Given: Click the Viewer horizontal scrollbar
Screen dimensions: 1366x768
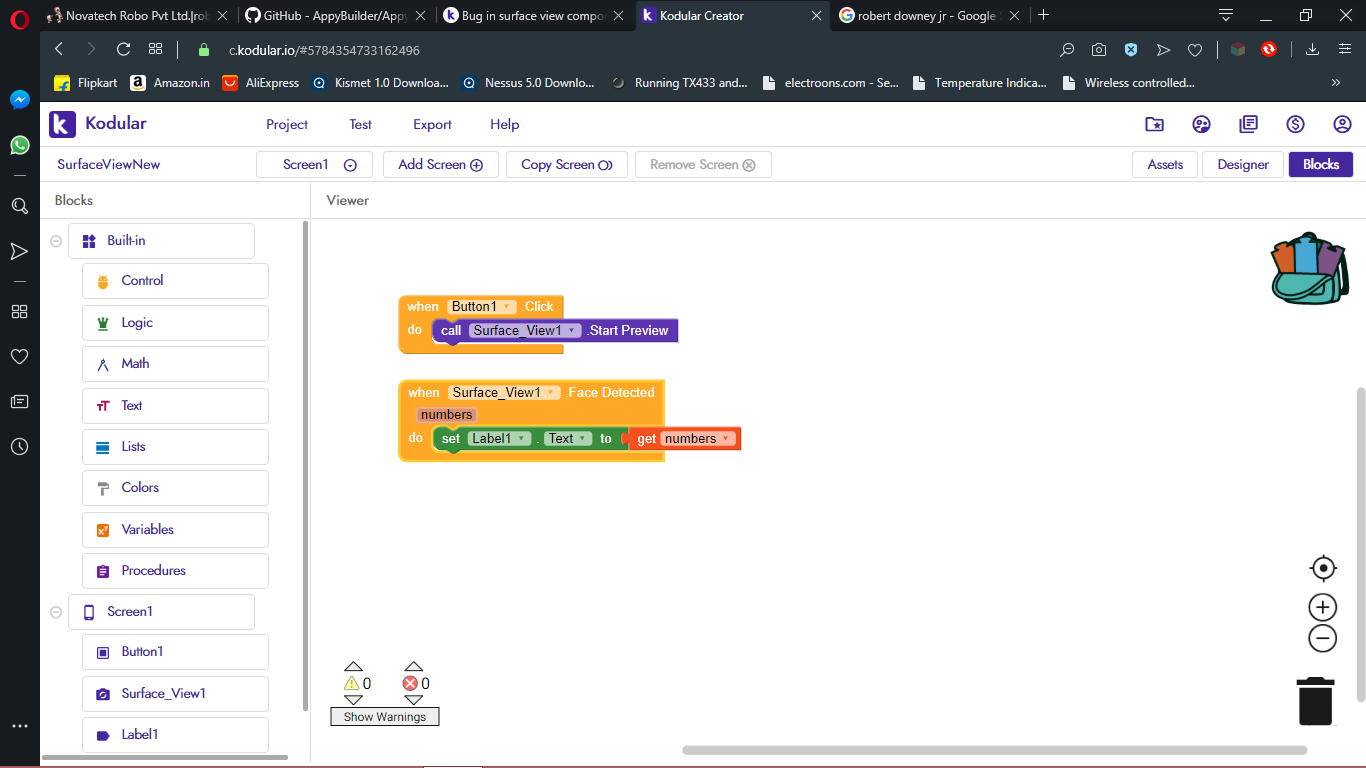Looking at the screenshot, I should coord(995,750).
